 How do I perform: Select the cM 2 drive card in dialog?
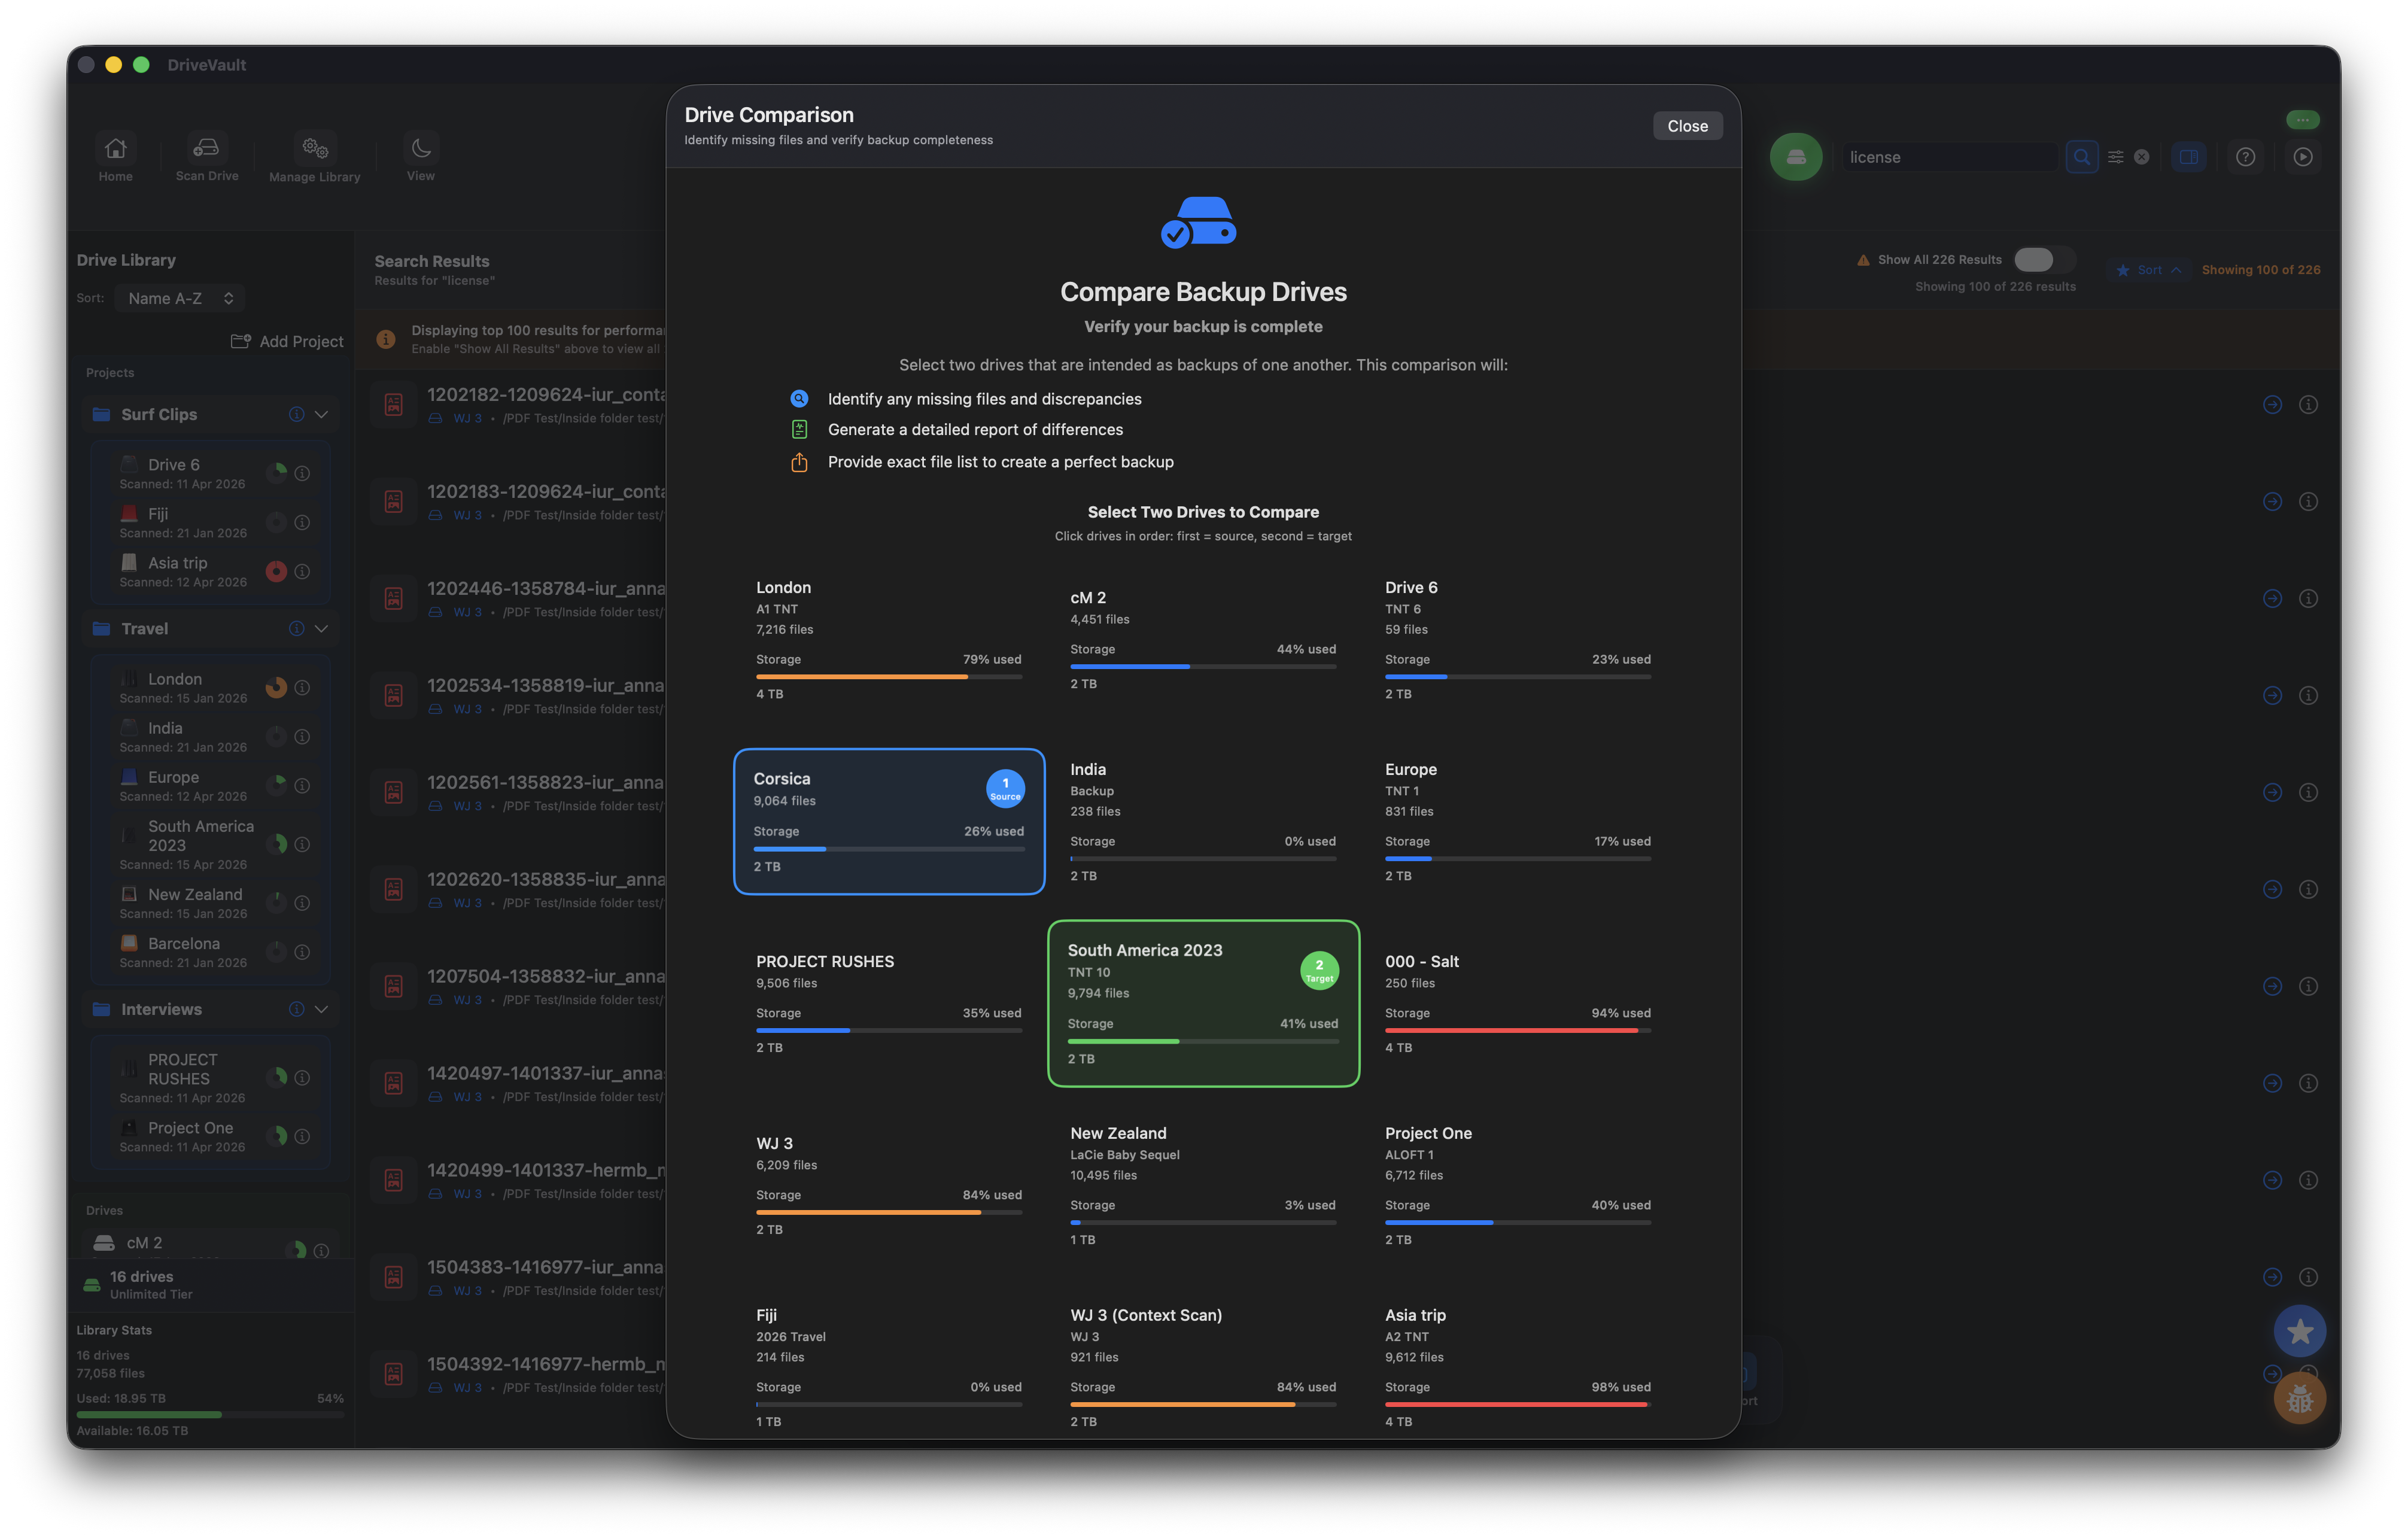click(x=1203, y=639)
